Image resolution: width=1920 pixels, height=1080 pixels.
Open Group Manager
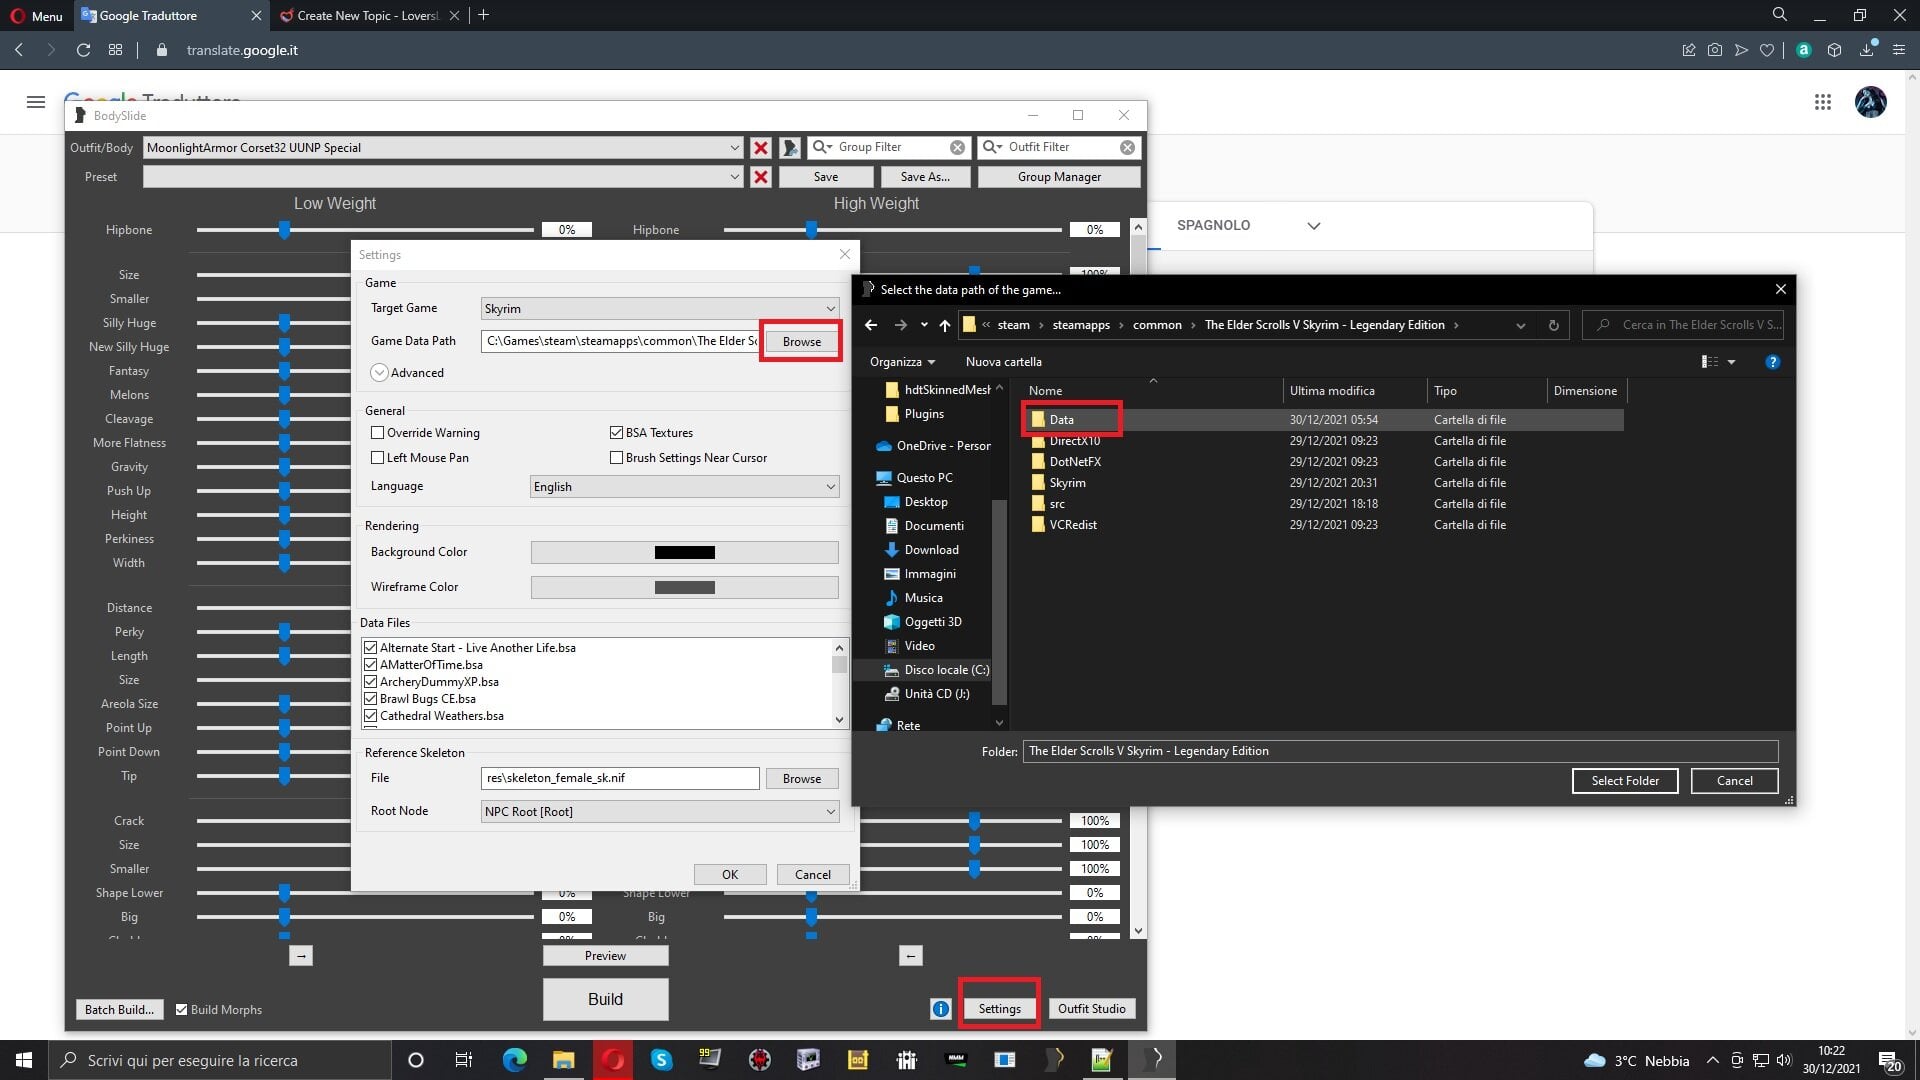point(1059,177)
